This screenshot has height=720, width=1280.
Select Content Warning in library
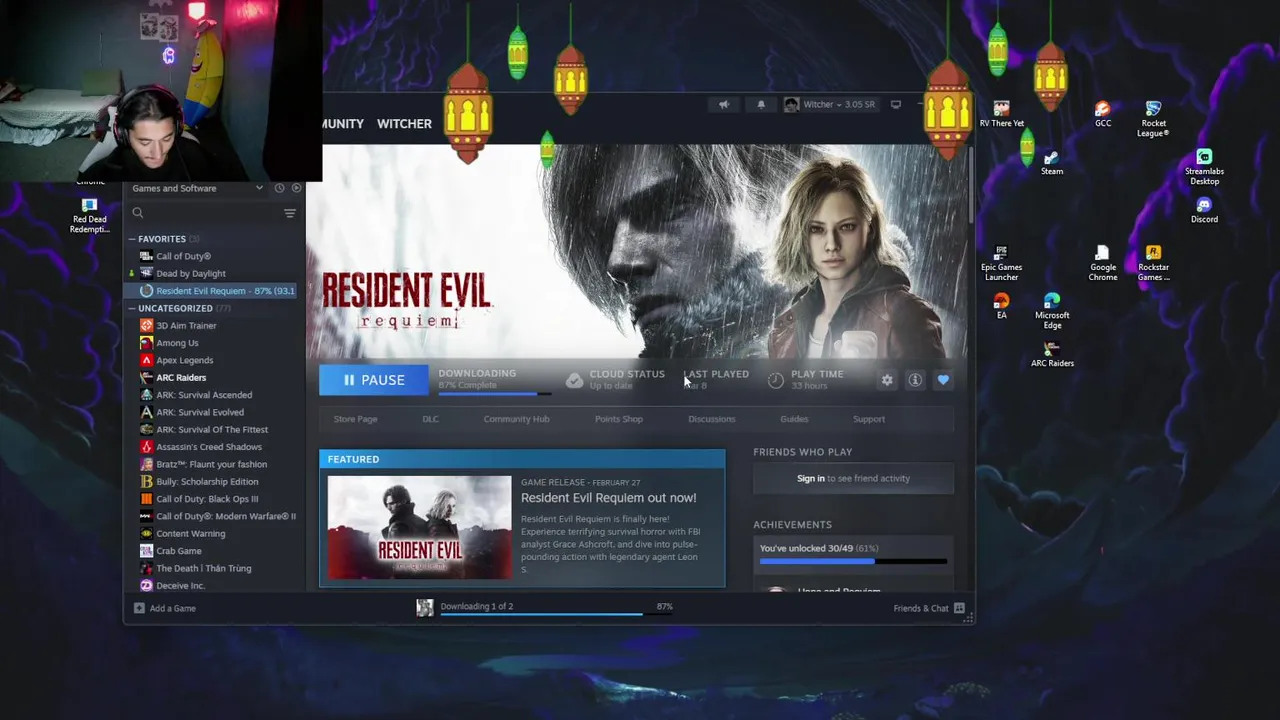click(190, 534)
